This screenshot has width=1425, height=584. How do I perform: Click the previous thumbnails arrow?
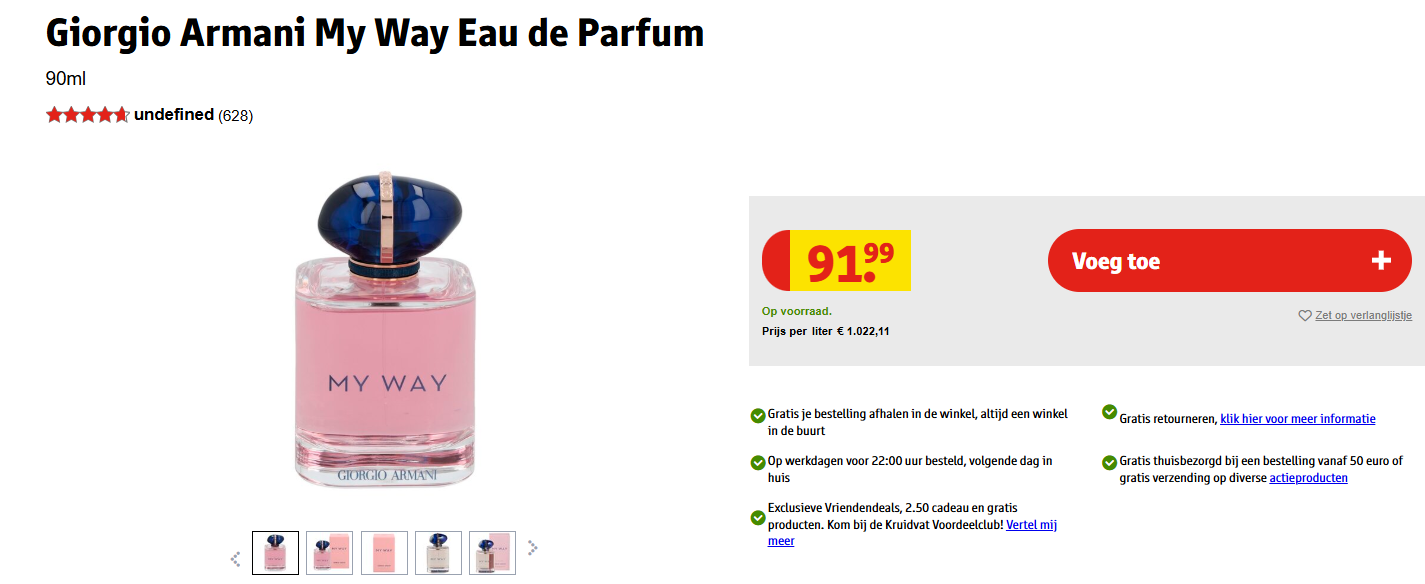[235, 559]
